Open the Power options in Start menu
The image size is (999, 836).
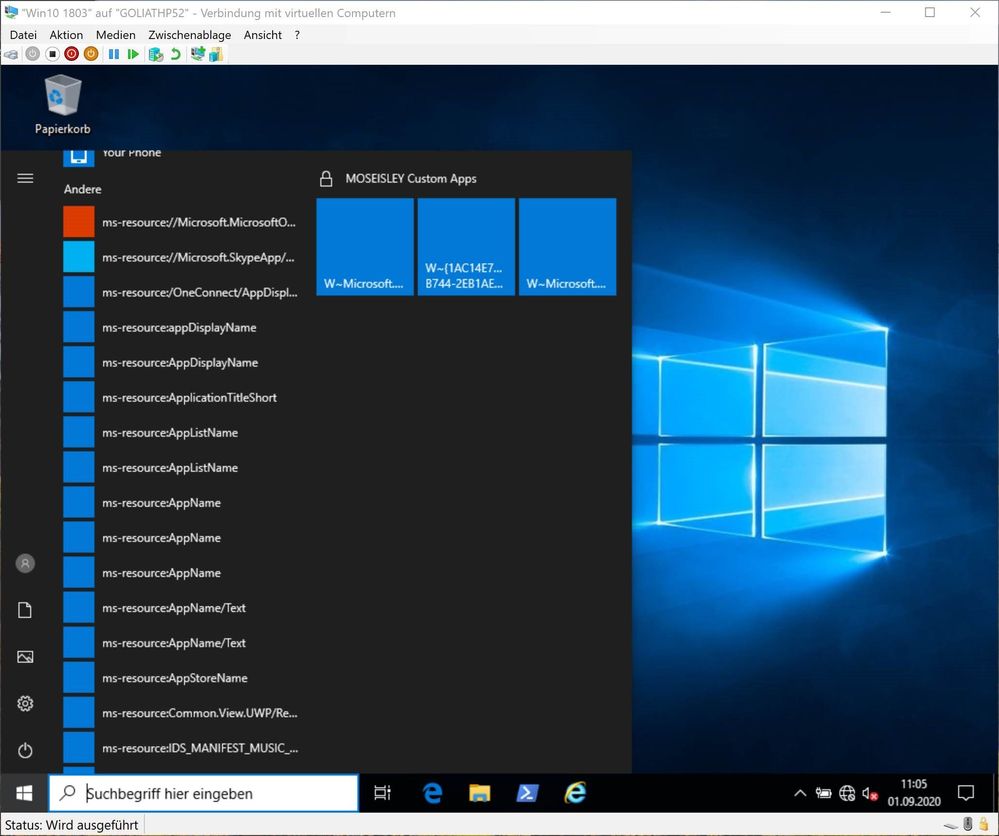point(25,750)
